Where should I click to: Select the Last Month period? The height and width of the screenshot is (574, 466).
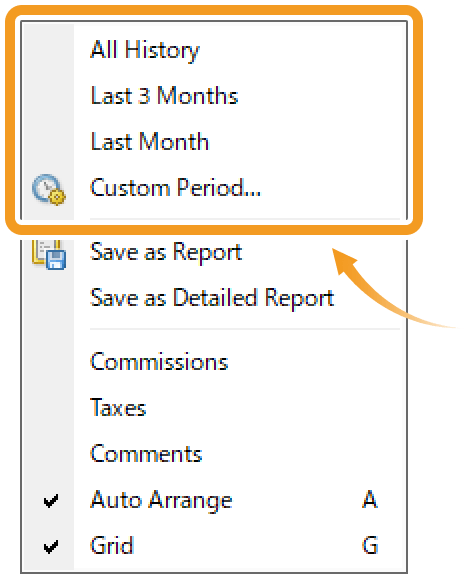(149, 142)
